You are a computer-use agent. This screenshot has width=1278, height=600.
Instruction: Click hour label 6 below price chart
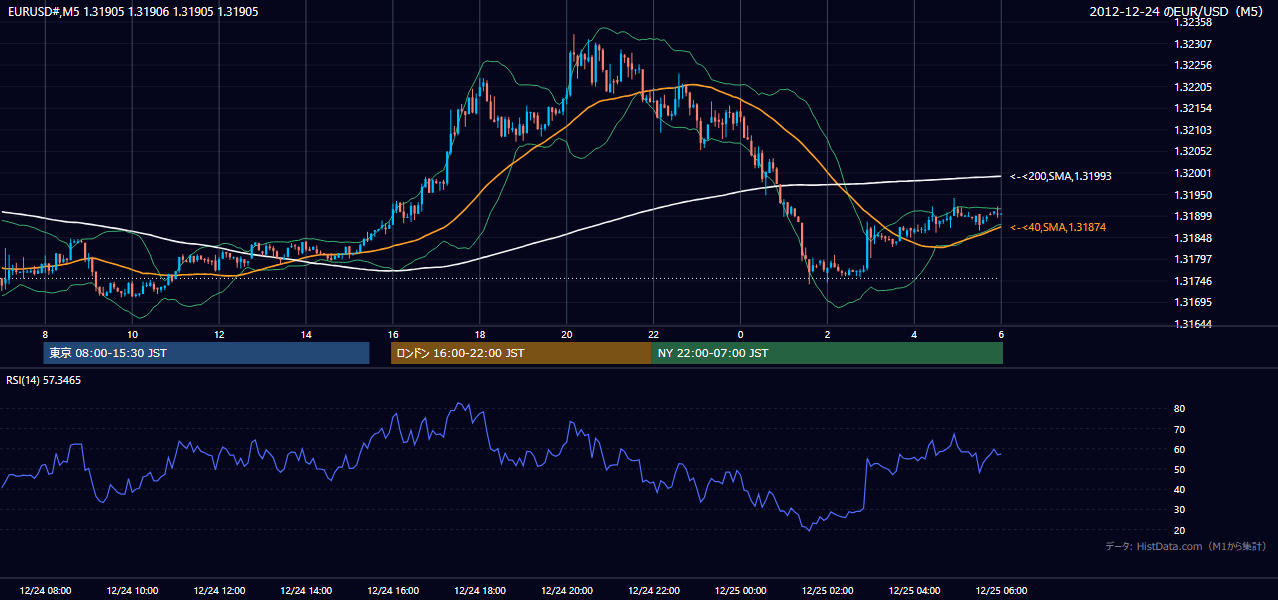coord(1001,334)
